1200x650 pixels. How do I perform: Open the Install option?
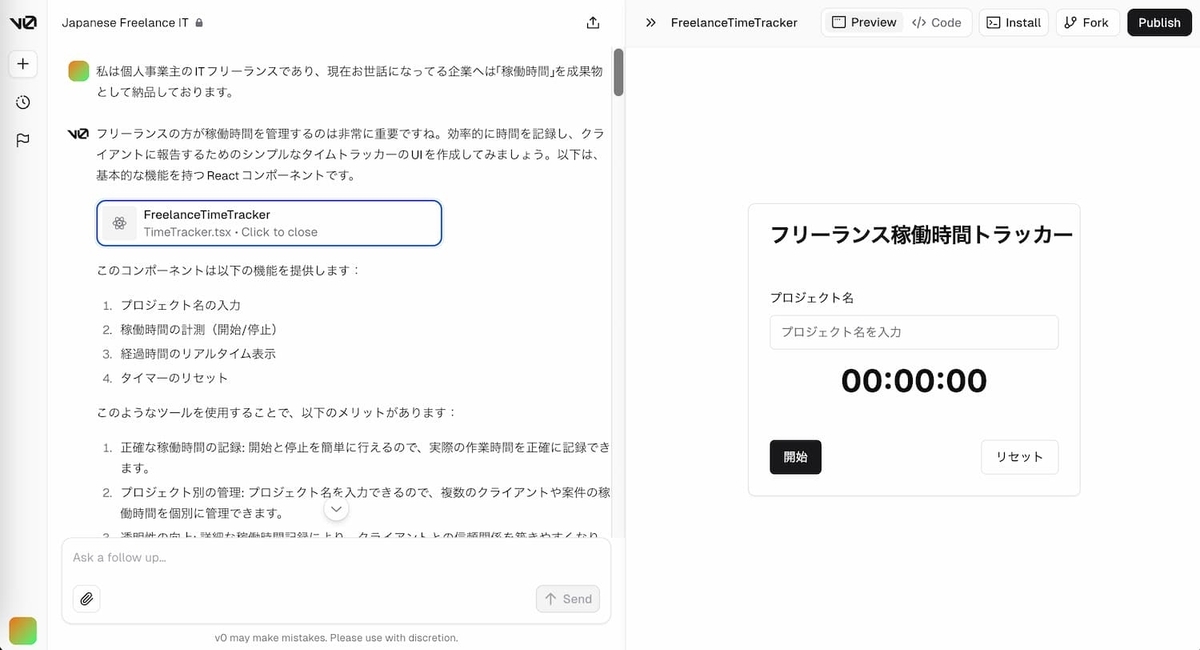coord(1013,21)
